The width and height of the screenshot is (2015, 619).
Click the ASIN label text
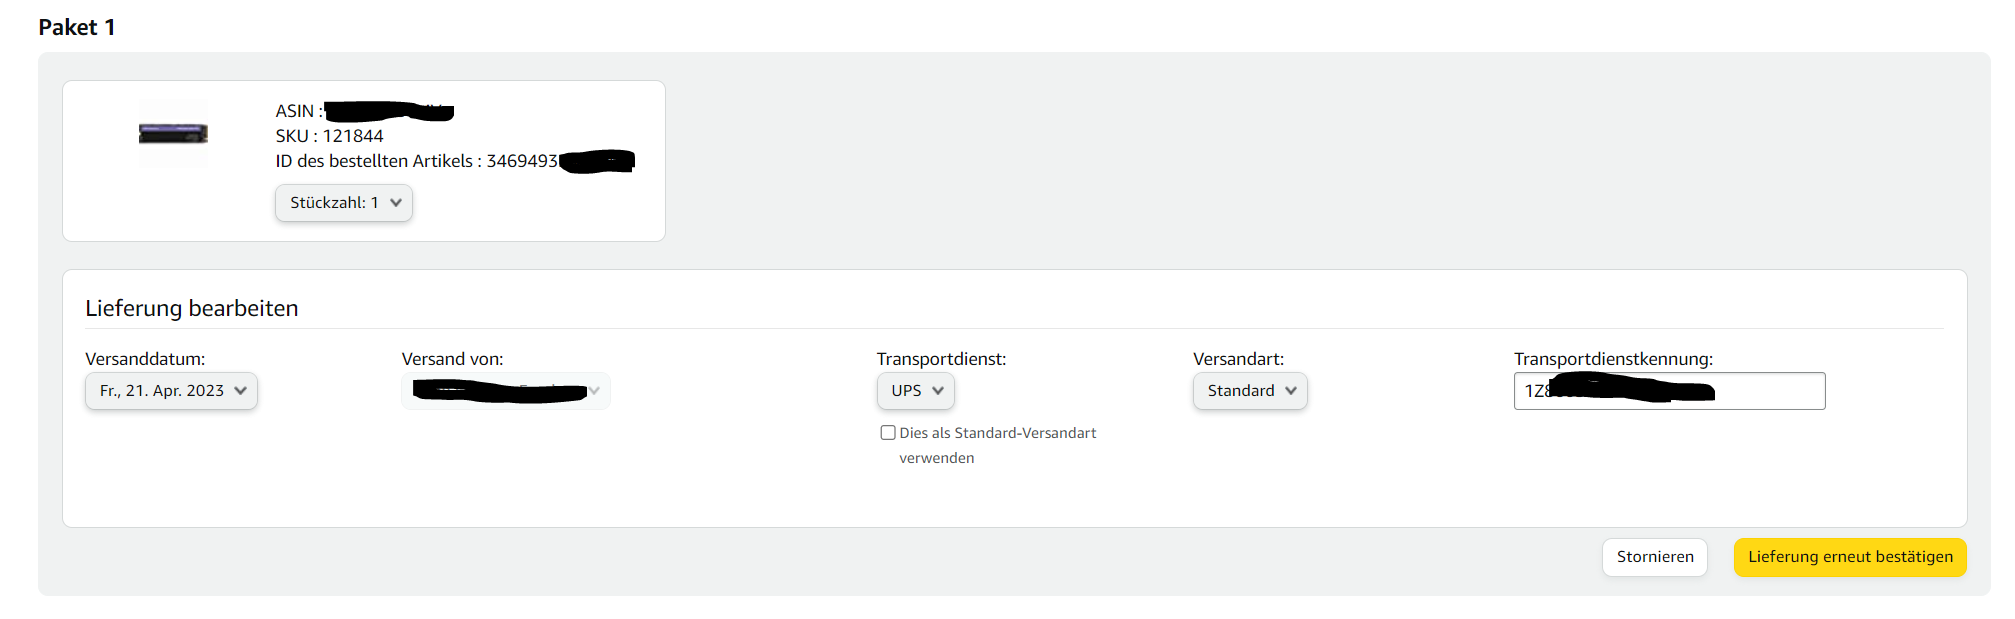(298, 111)
